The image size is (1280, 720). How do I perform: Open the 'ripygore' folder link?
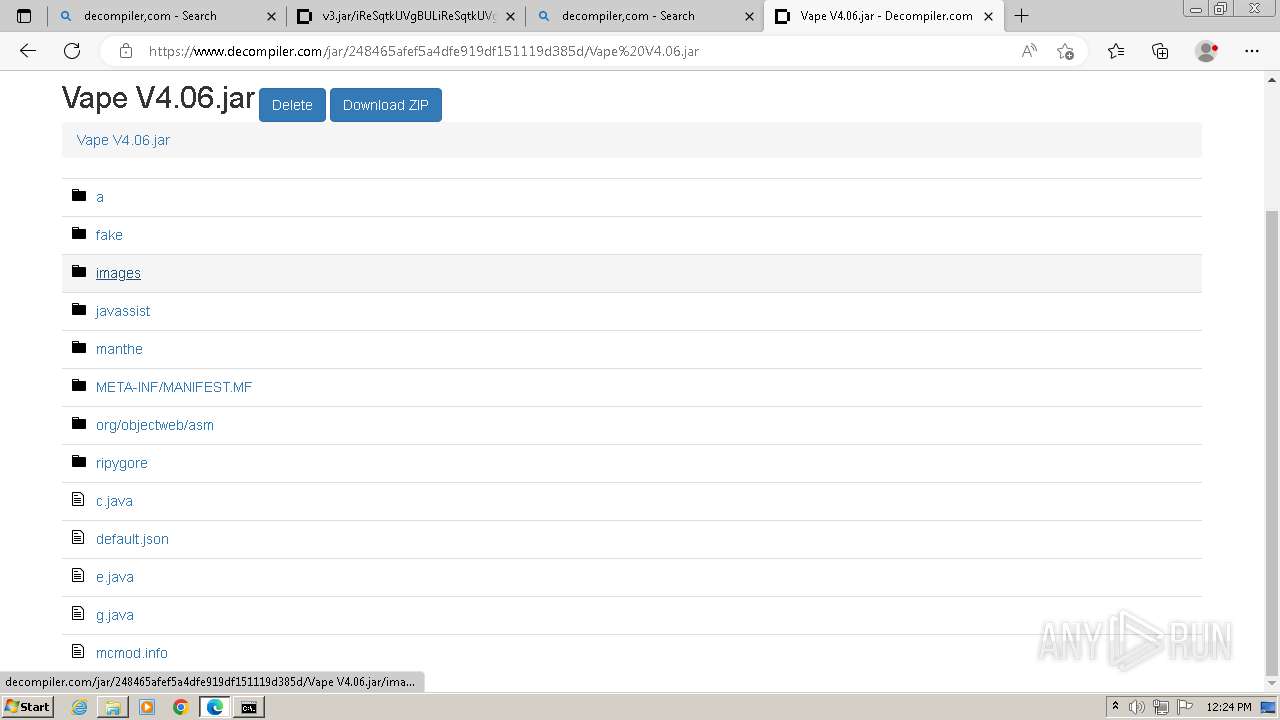[x=122, y=463]
